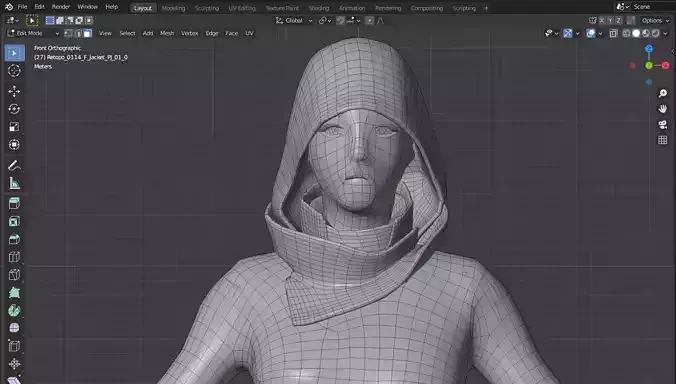Select the Measure tool
The width and height of the screenshot is (676, 384).
tap(14, 184)
